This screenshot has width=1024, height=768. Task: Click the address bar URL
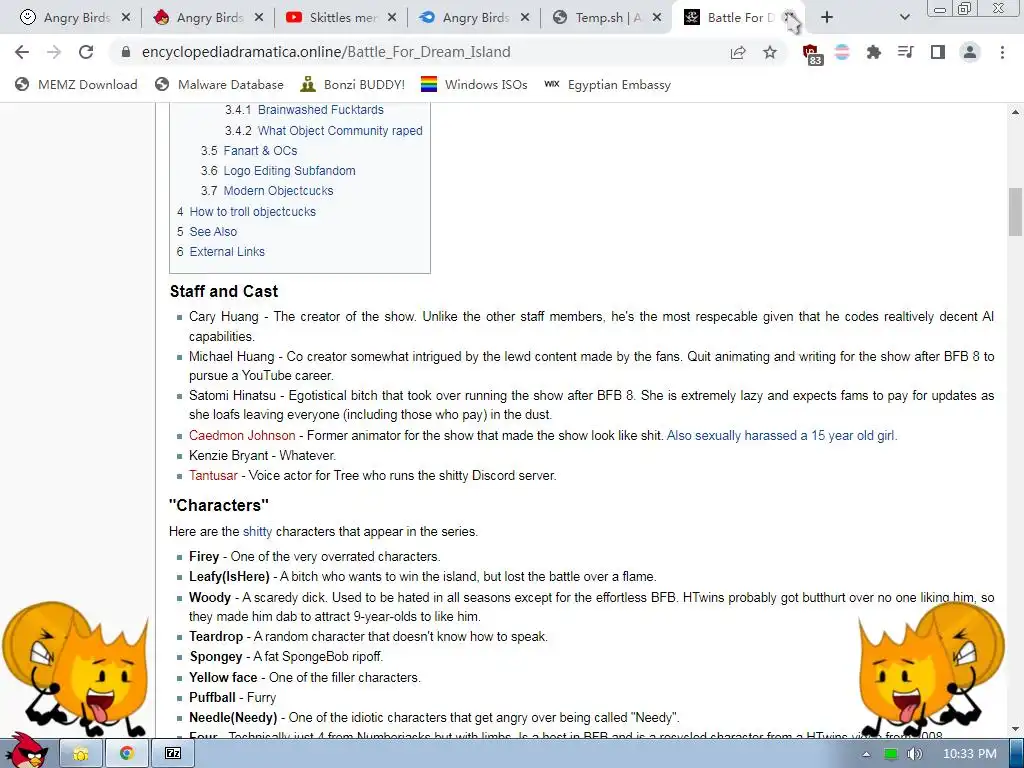326,52
